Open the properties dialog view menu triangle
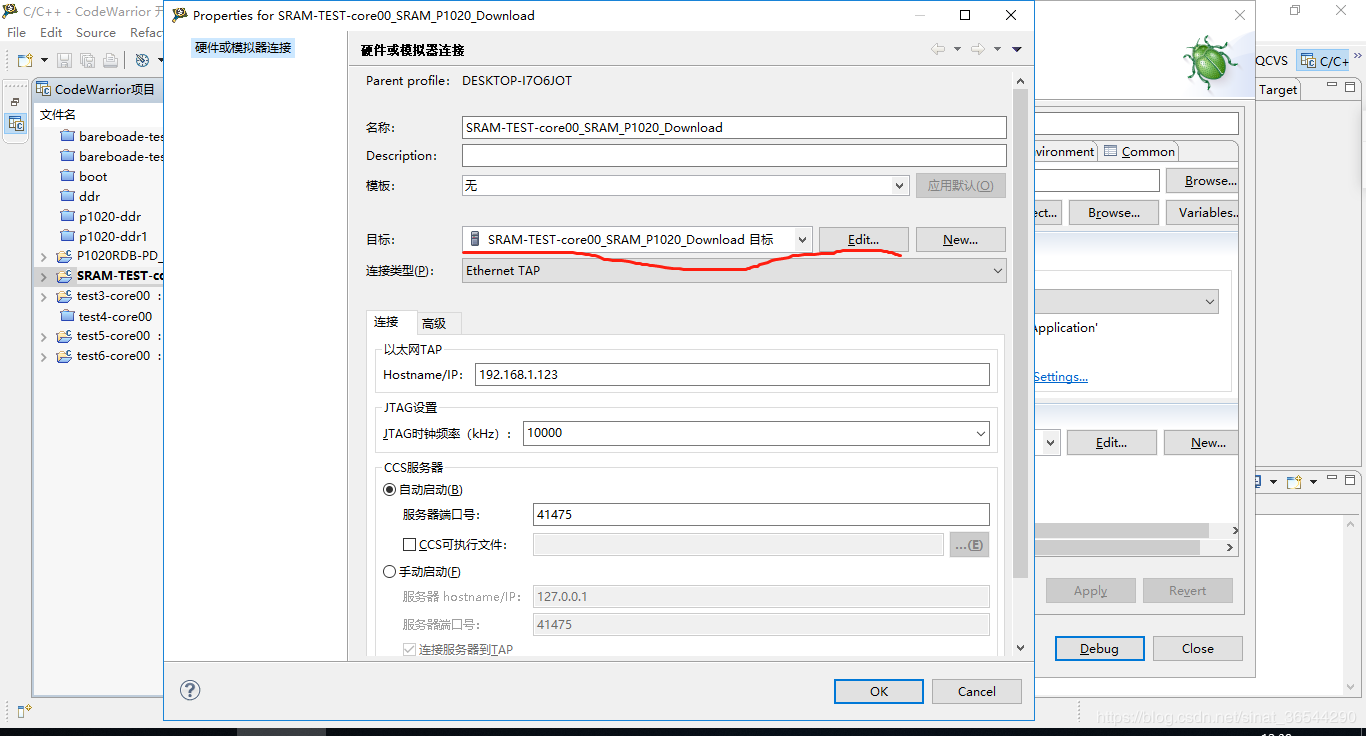The height and width of the screenshot is (736, 1366). tap(1017, 49)
